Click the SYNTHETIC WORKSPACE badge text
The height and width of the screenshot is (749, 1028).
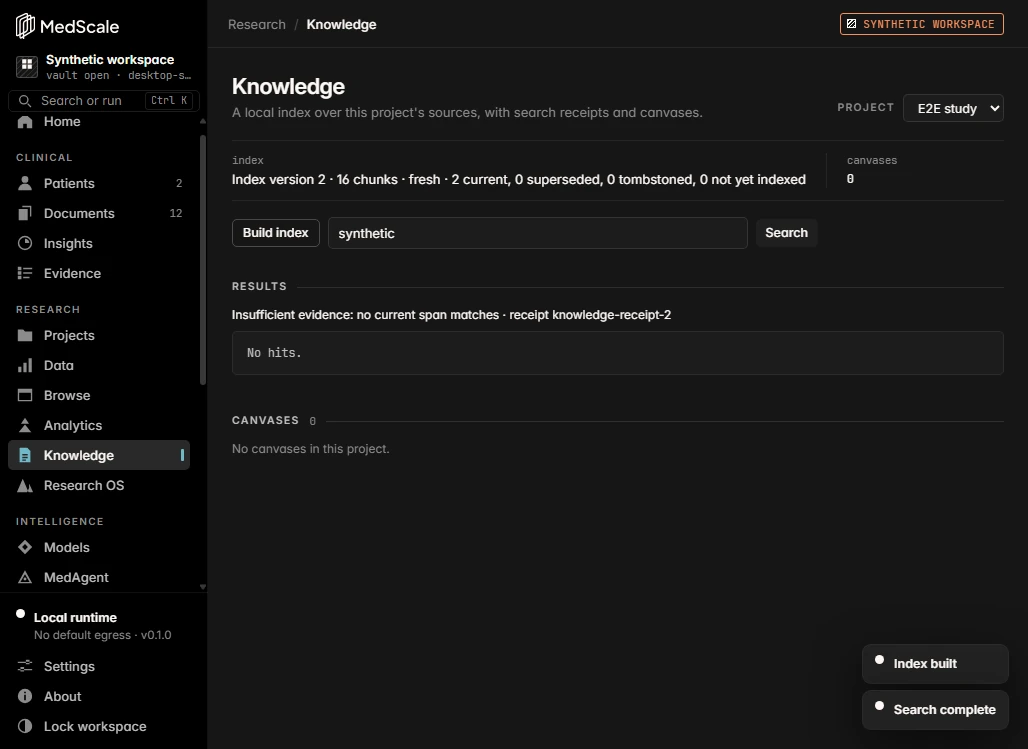928,24
